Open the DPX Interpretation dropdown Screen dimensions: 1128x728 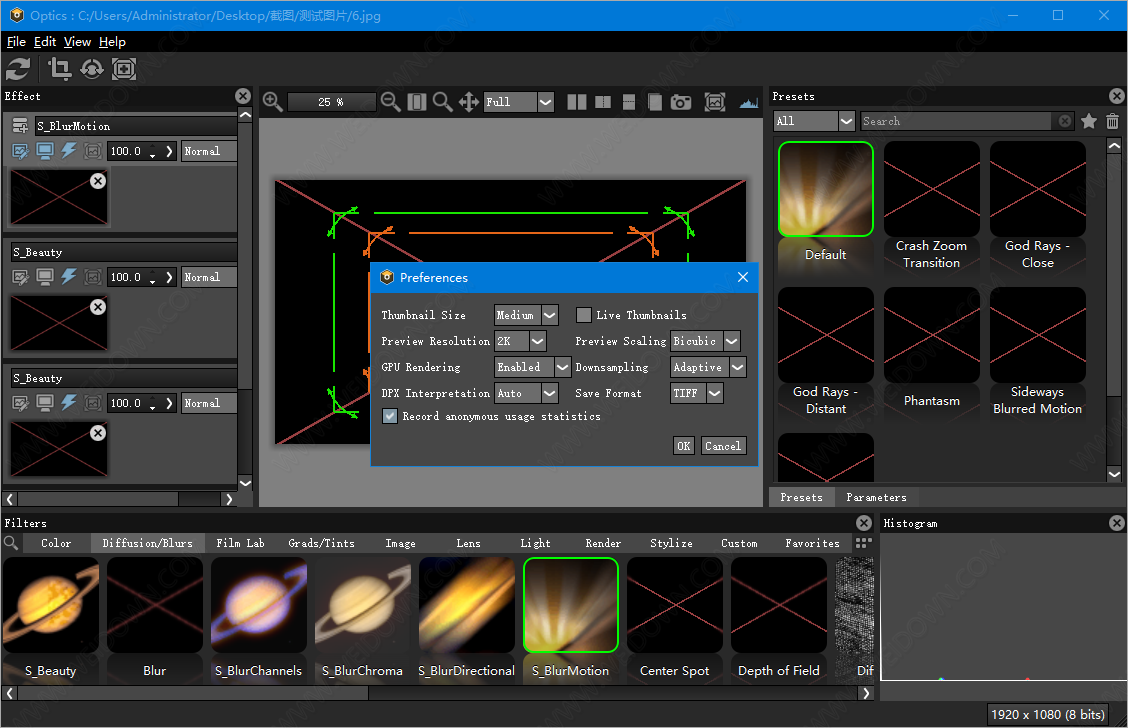[x=526, y=393]
